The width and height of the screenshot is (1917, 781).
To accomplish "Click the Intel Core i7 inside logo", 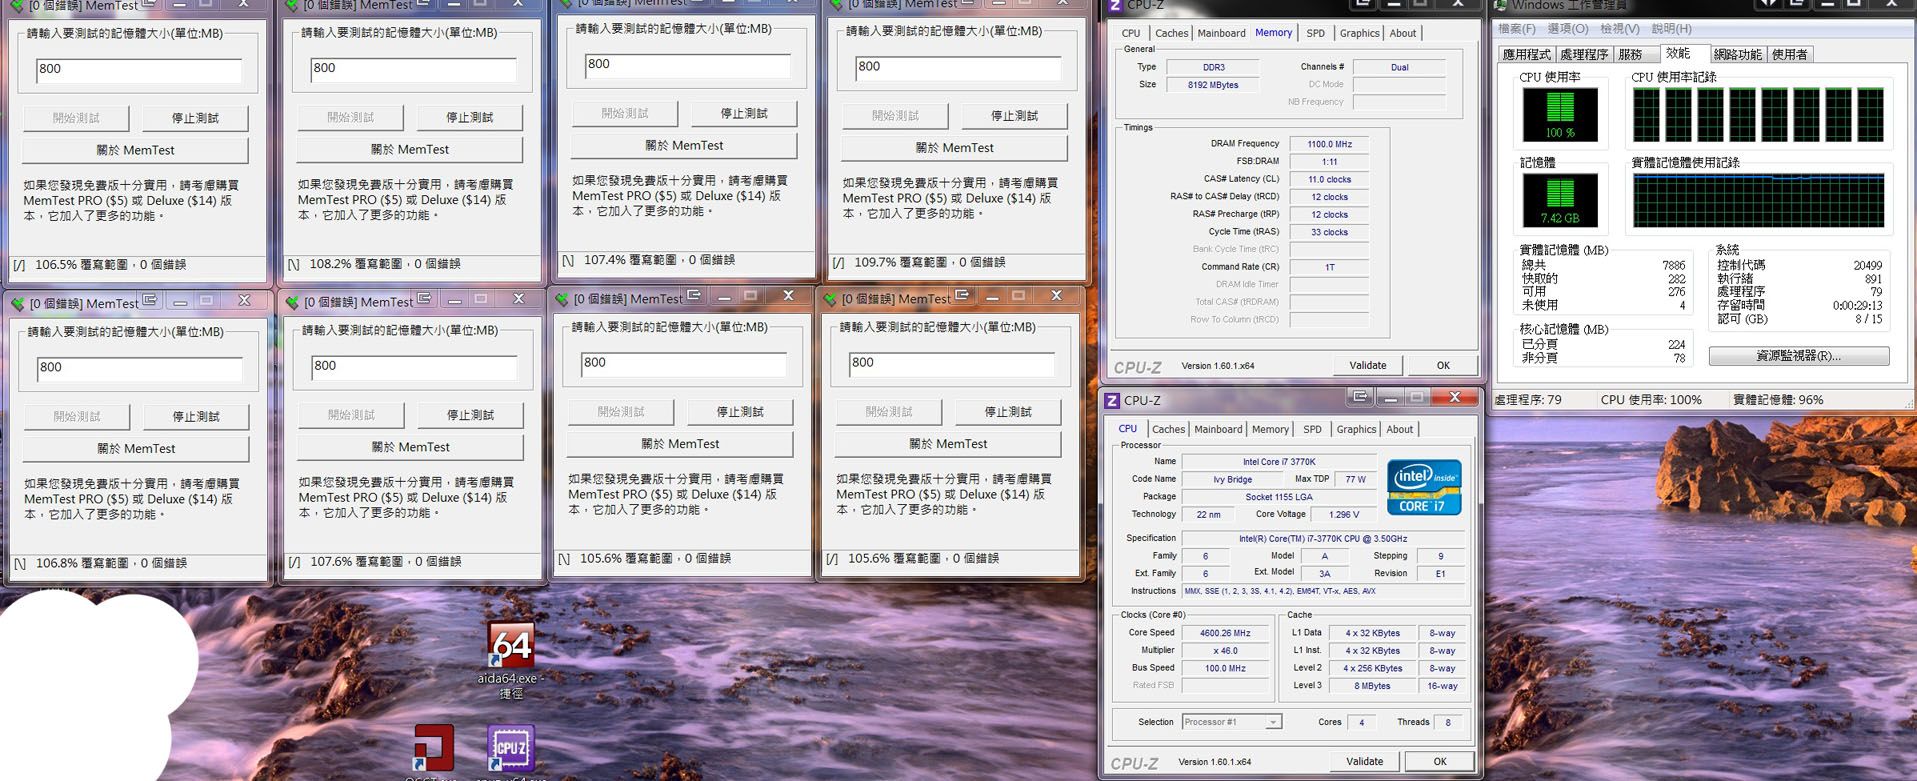I will [x=1424, y=487].
